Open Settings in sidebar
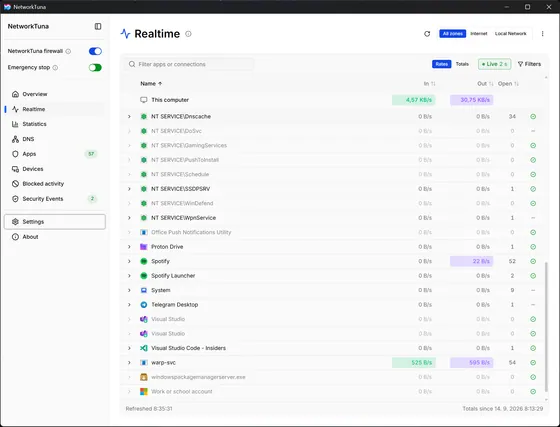Viewport: 560px width, 427px height. (x=55, y=222)
